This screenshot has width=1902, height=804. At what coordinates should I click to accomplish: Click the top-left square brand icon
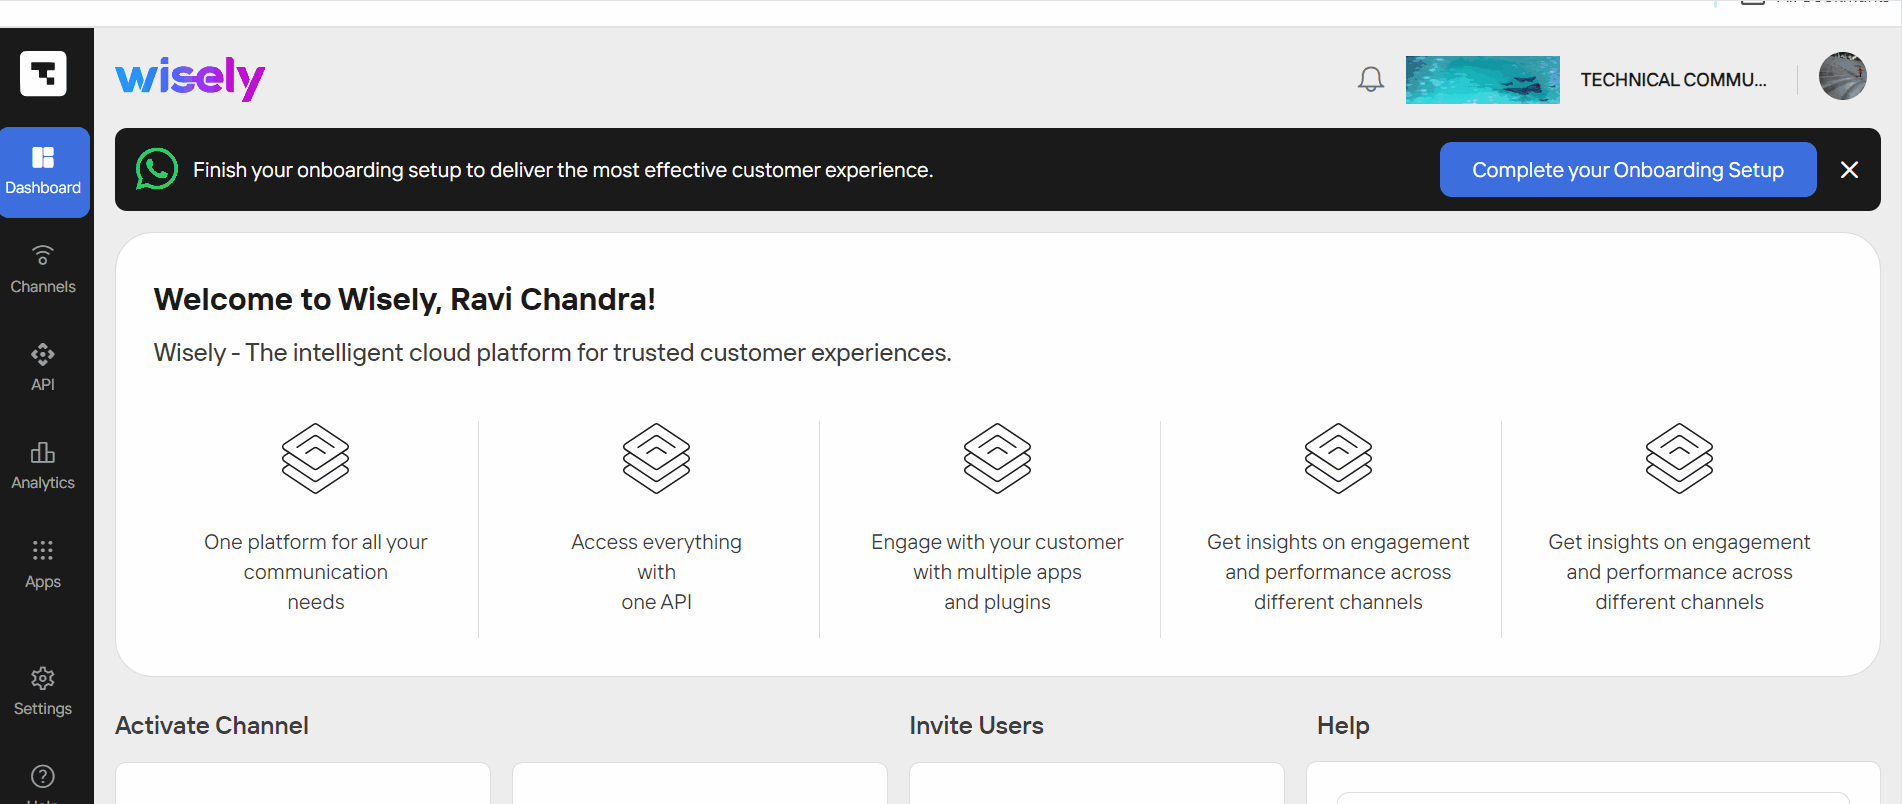[x=43, y=73]
